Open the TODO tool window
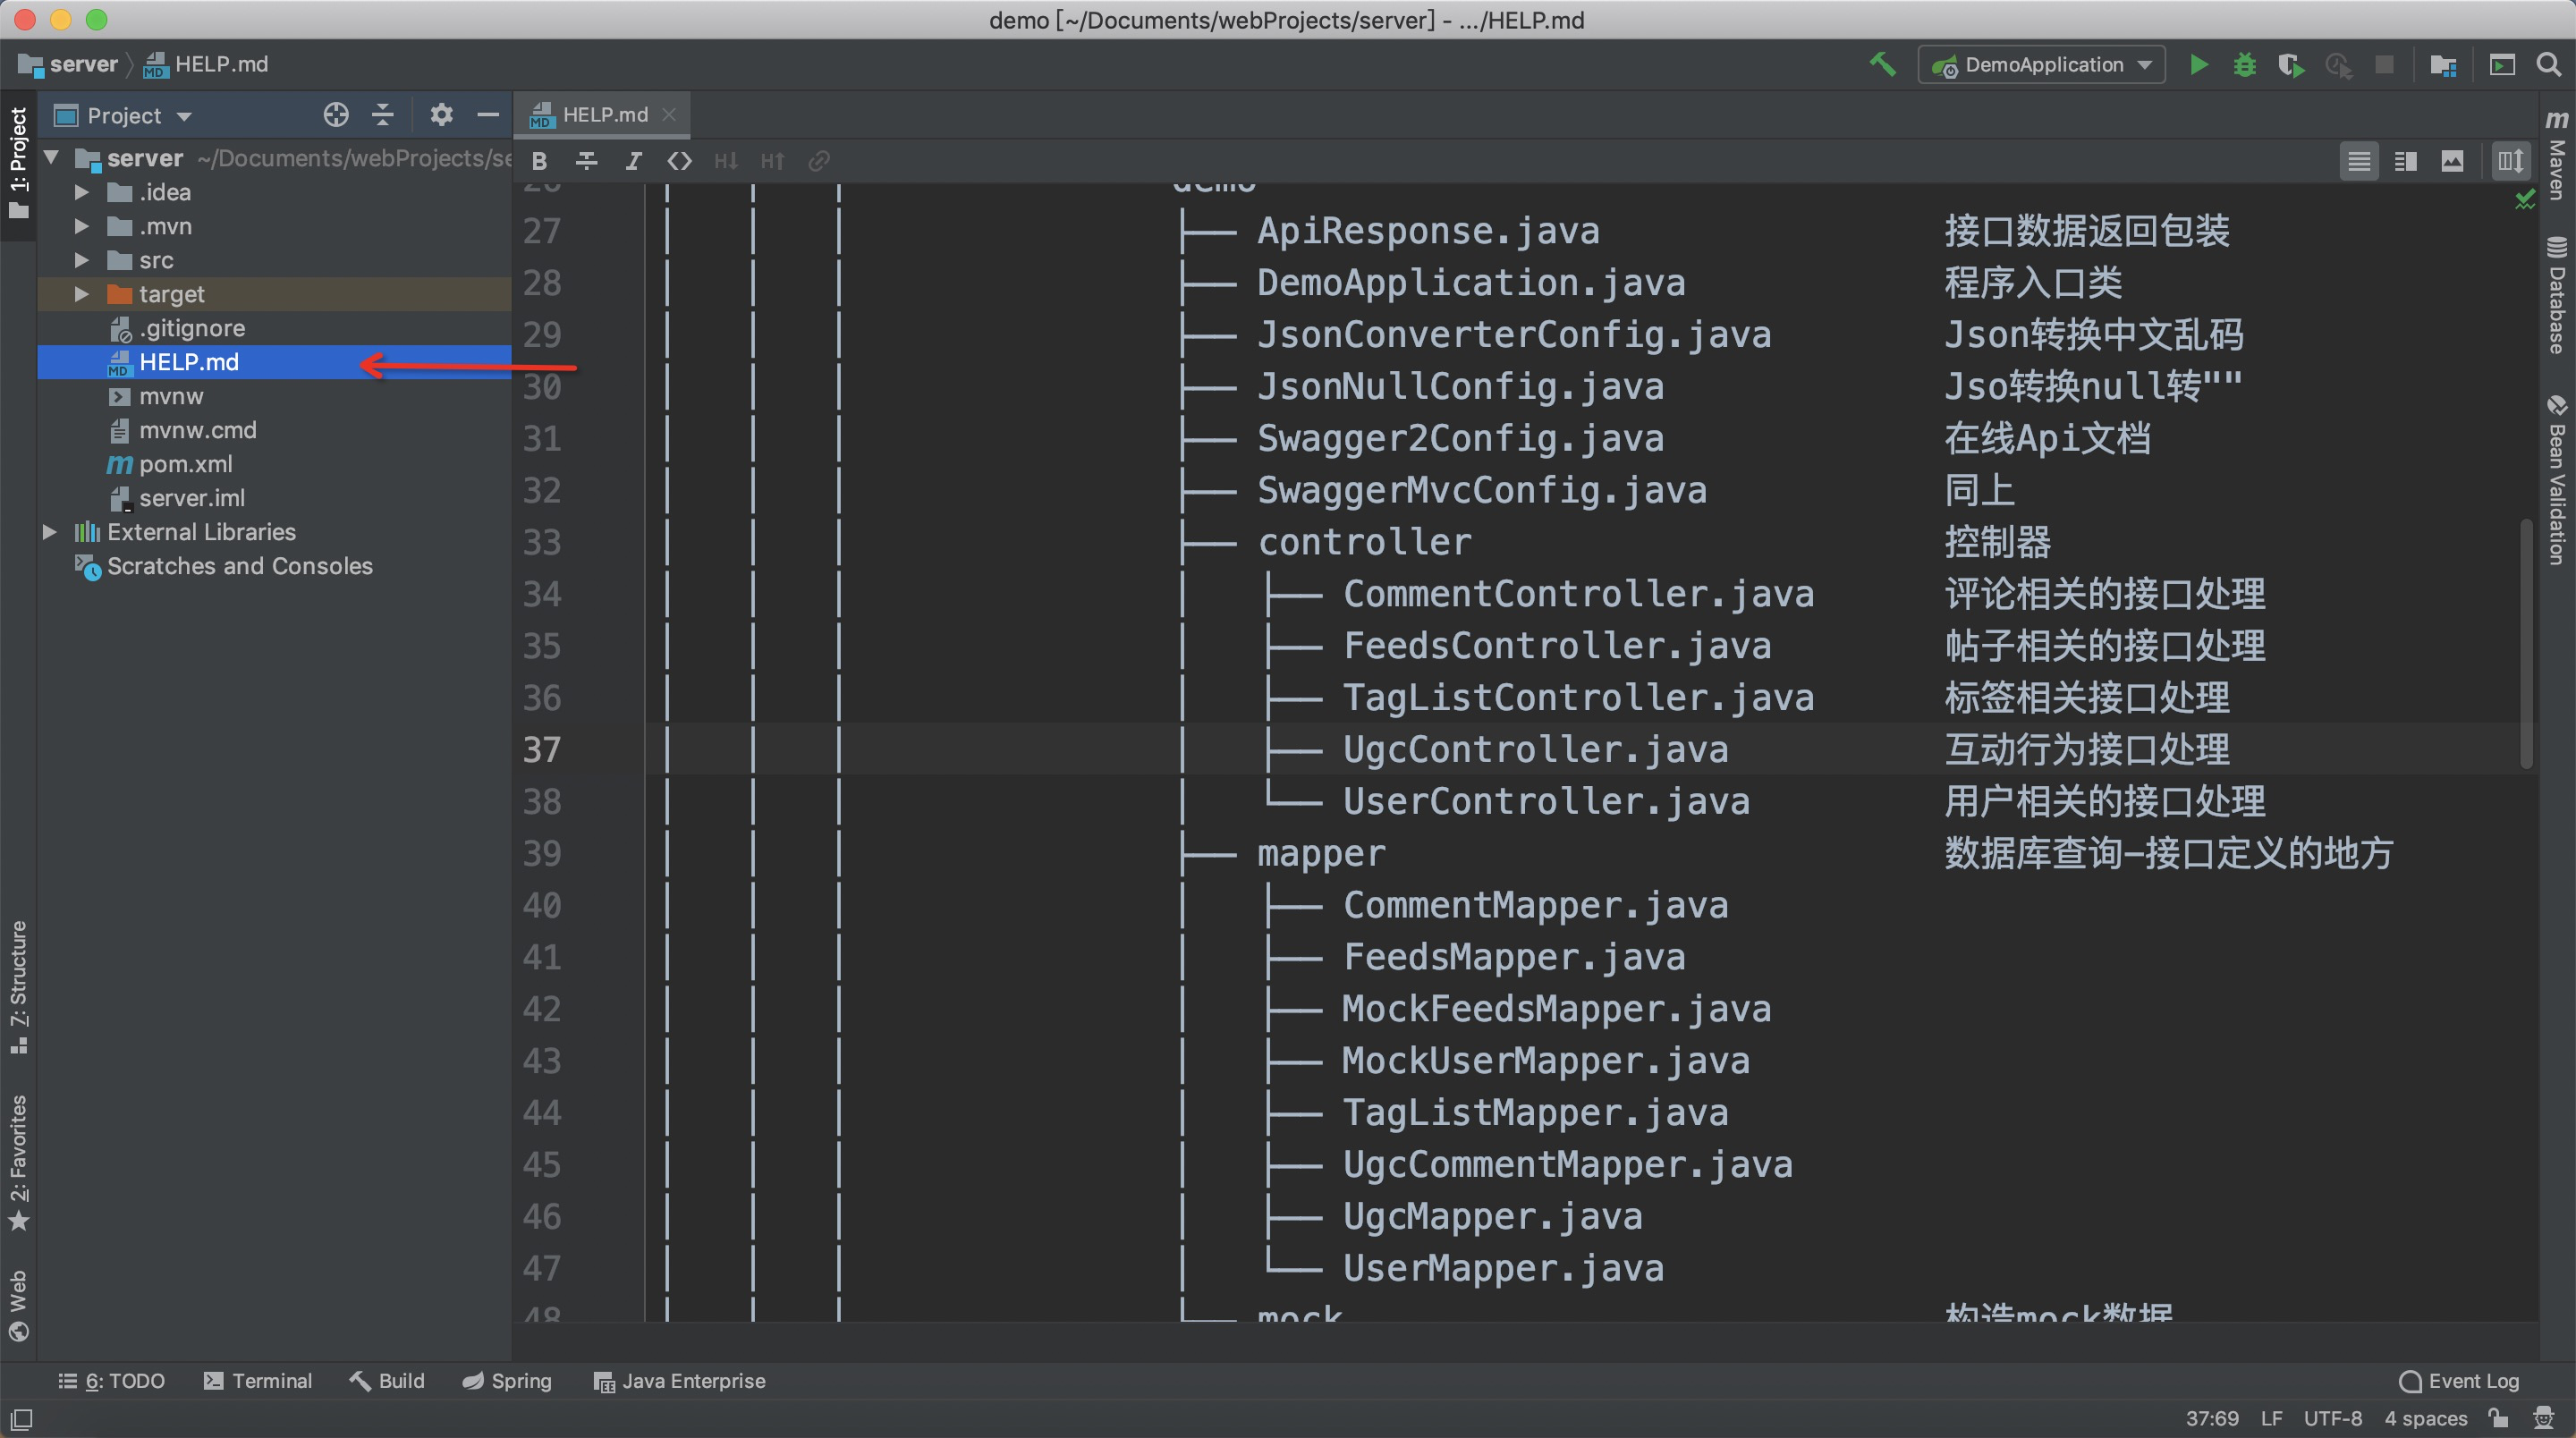 pos(112,1381)
